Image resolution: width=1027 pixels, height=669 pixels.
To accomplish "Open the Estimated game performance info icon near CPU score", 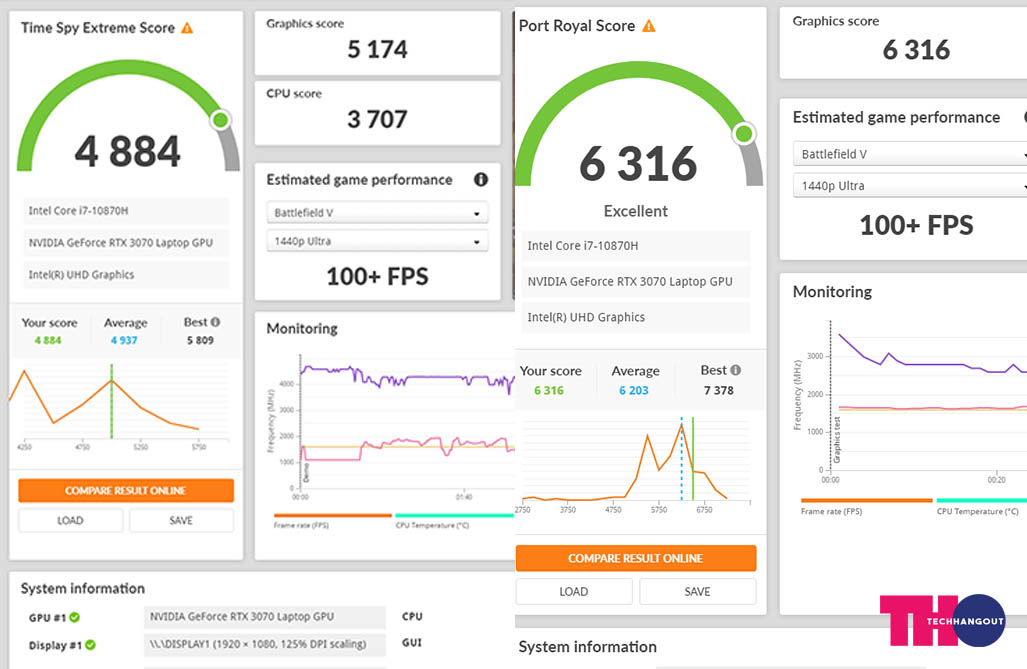I will coord(481,179).
